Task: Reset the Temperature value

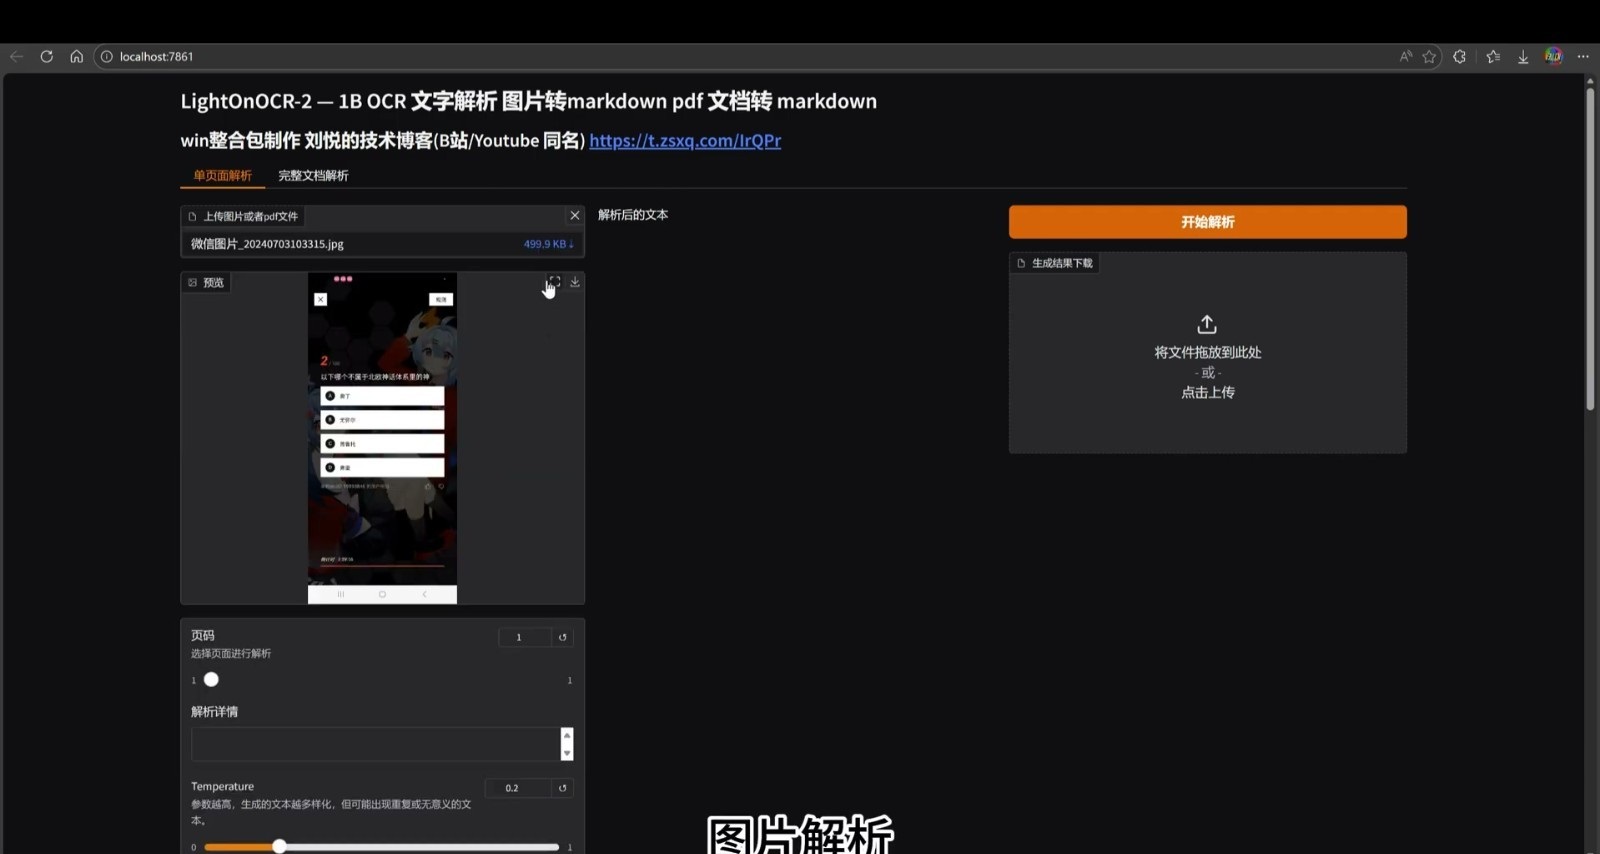Action: coord(563,788)
